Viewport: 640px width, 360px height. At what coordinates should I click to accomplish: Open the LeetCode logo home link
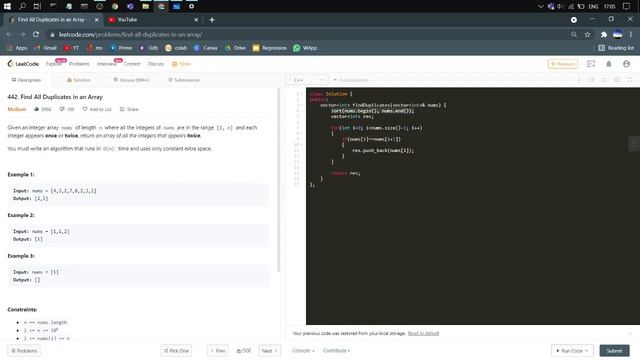point(23,64)
